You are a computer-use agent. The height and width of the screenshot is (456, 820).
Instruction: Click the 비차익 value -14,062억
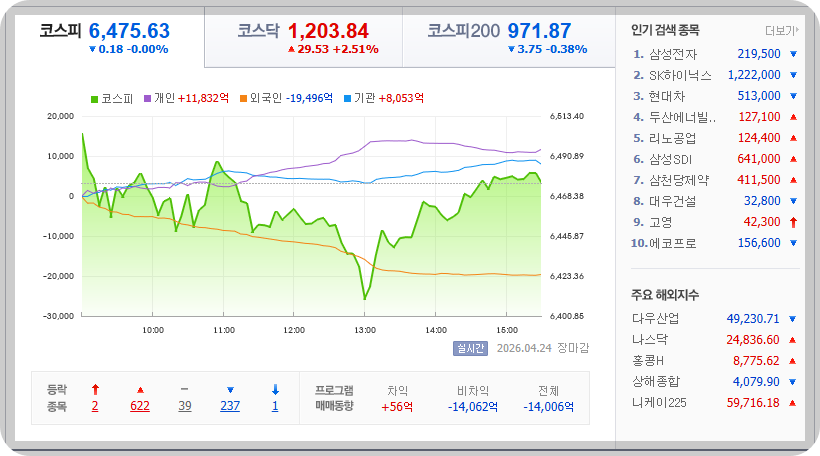pyautogui.click(x=473, y=407)
